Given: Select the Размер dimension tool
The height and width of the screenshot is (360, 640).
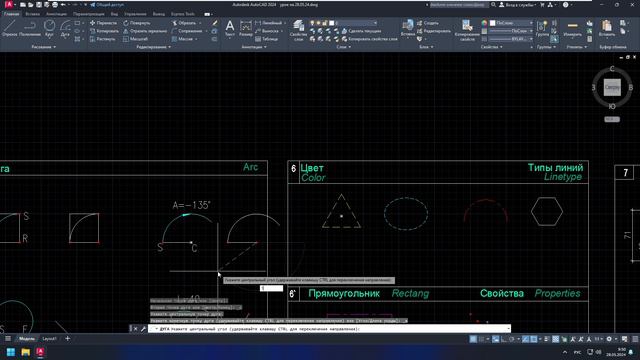Looking at the screenshot, I should [x=246, y=29].
